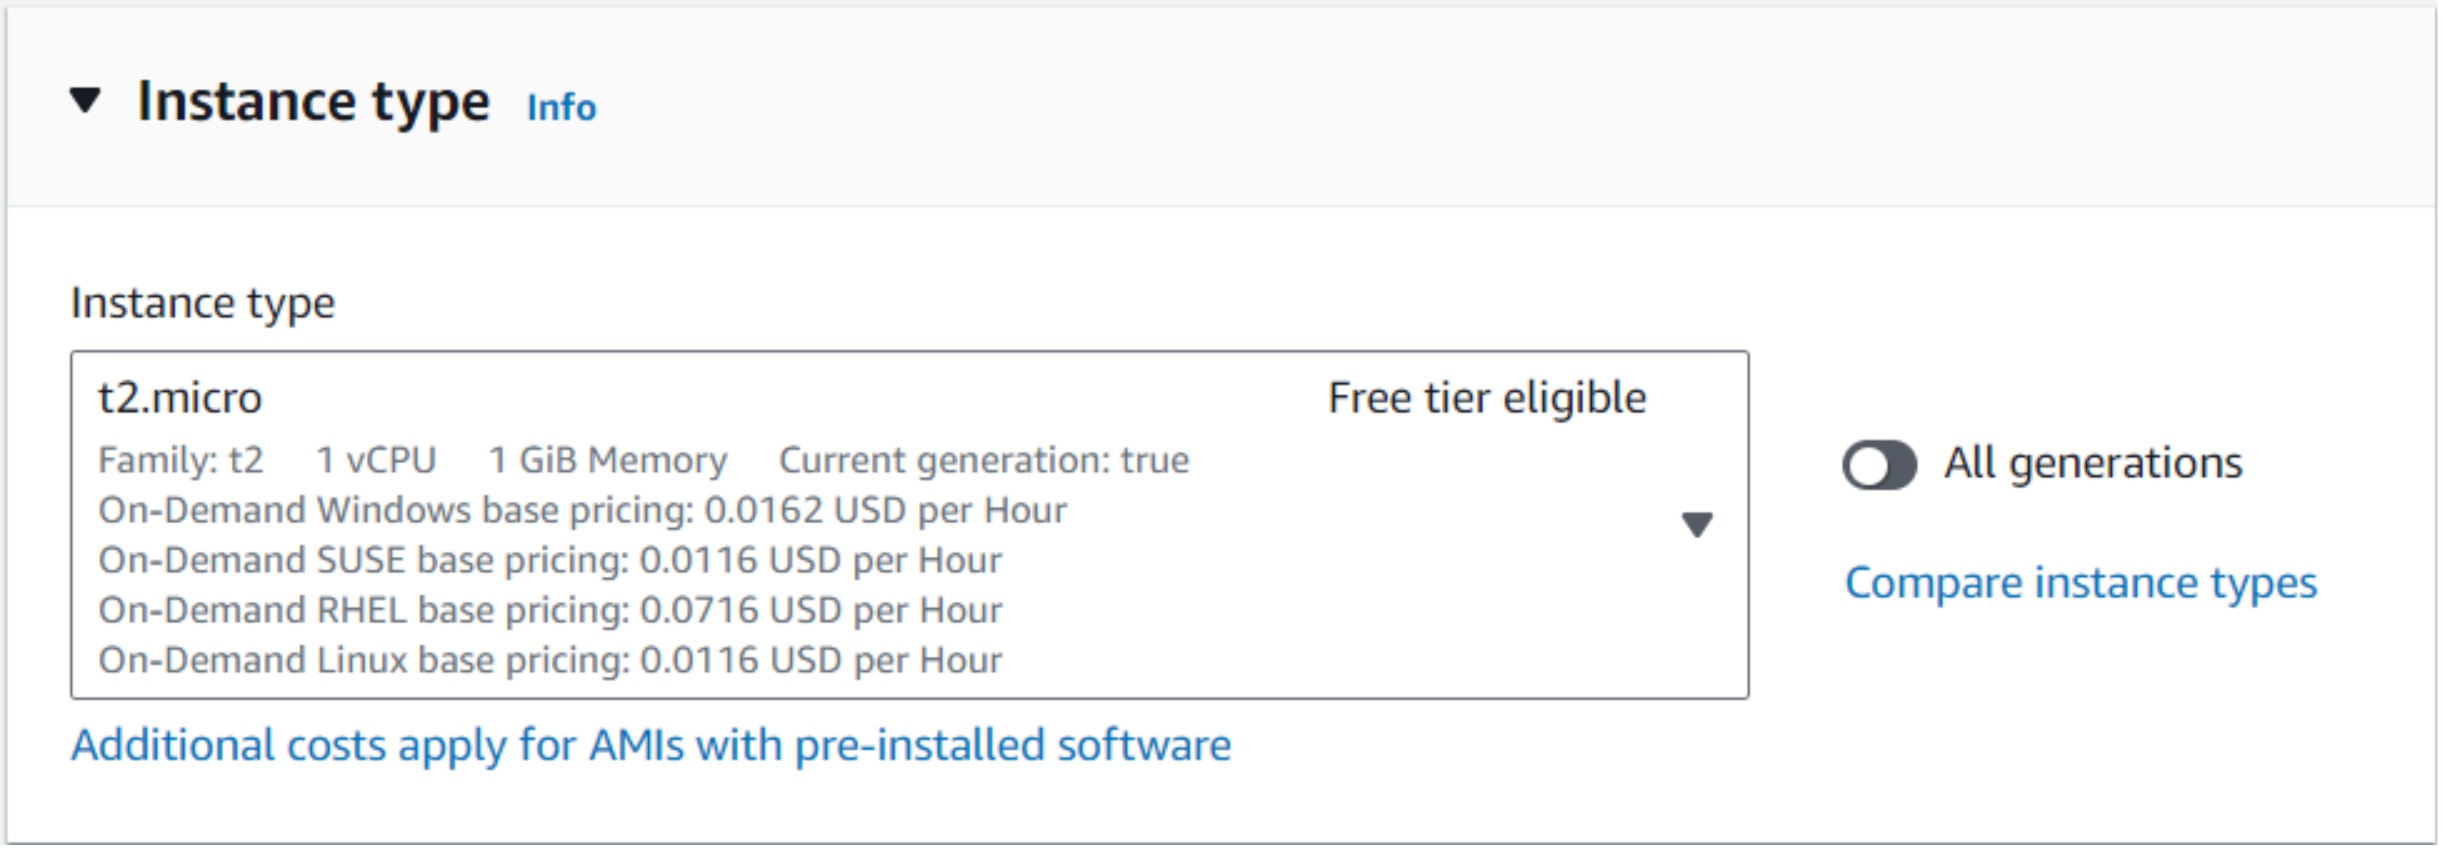Click the On-Demand RHEL base pricing line

550,611
